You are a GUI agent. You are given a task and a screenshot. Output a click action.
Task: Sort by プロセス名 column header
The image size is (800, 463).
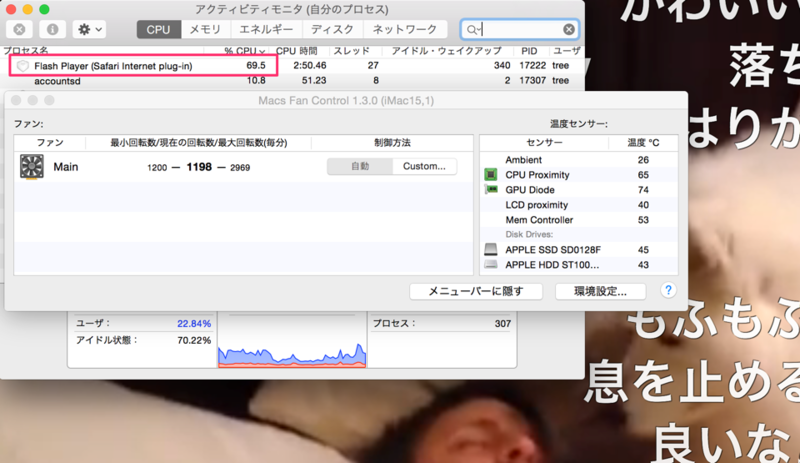(x=26, y=51)
